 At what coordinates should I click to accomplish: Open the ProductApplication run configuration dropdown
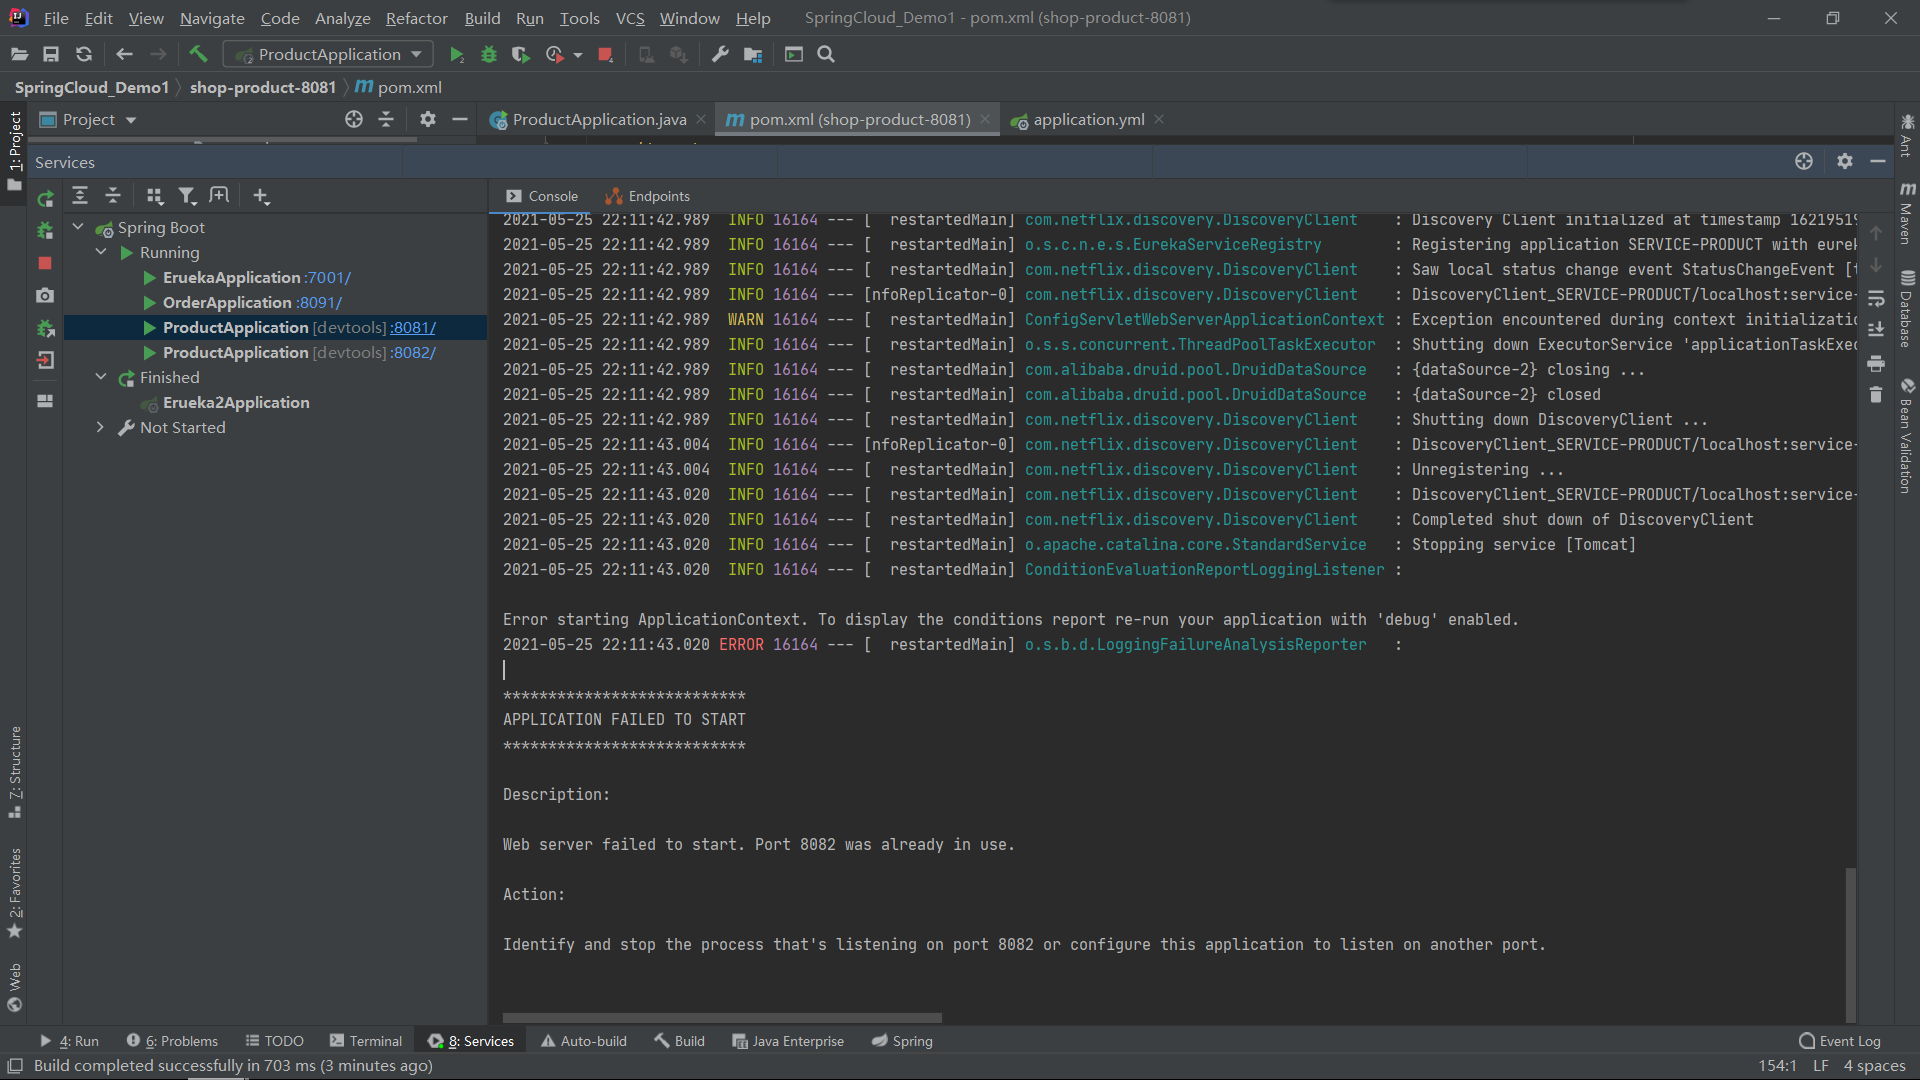(x=329, y=54)
